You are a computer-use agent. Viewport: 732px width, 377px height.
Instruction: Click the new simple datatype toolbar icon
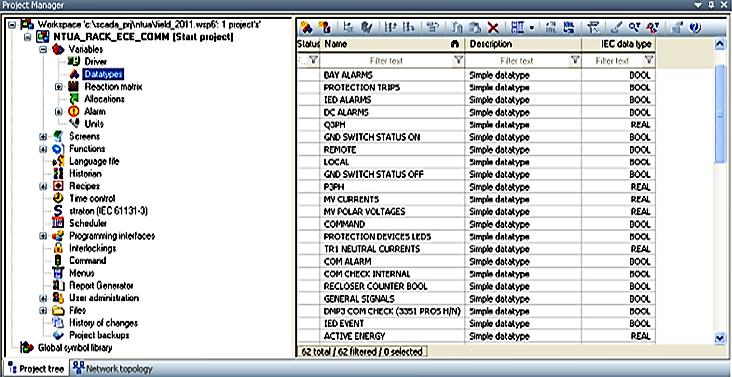[306, 28]
